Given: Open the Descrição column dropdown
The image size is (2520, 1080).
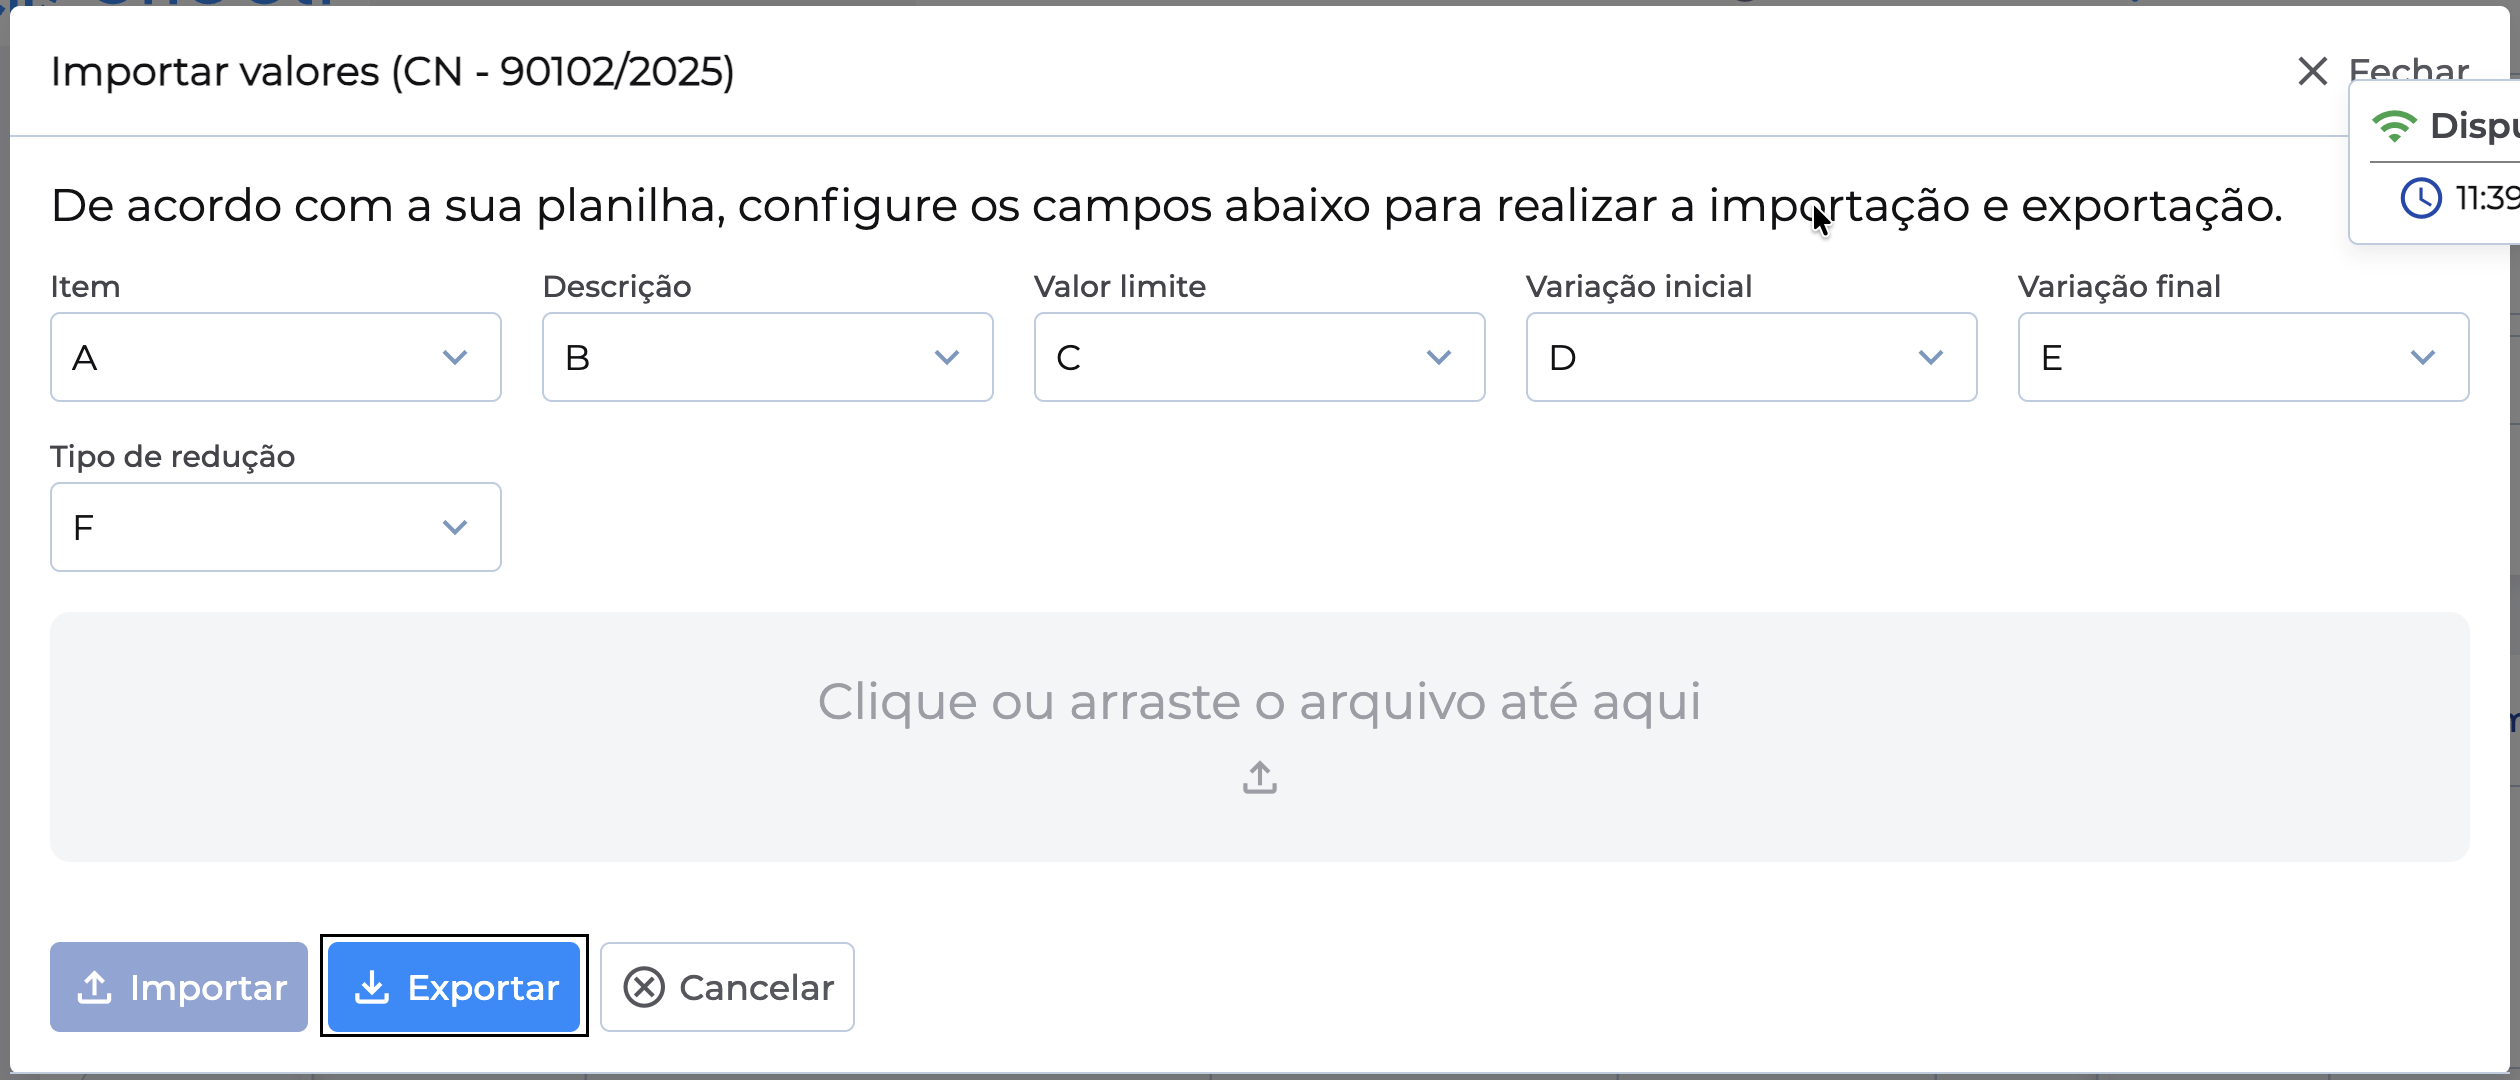Looking at the screenshot, I should (x=767, y=357).
